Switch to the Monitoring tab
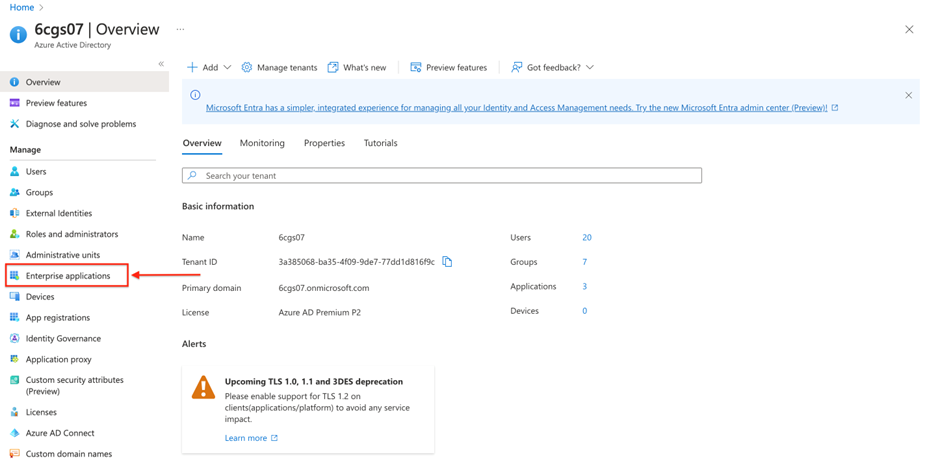This screenshot has height=465, width=925. point(262,143)
